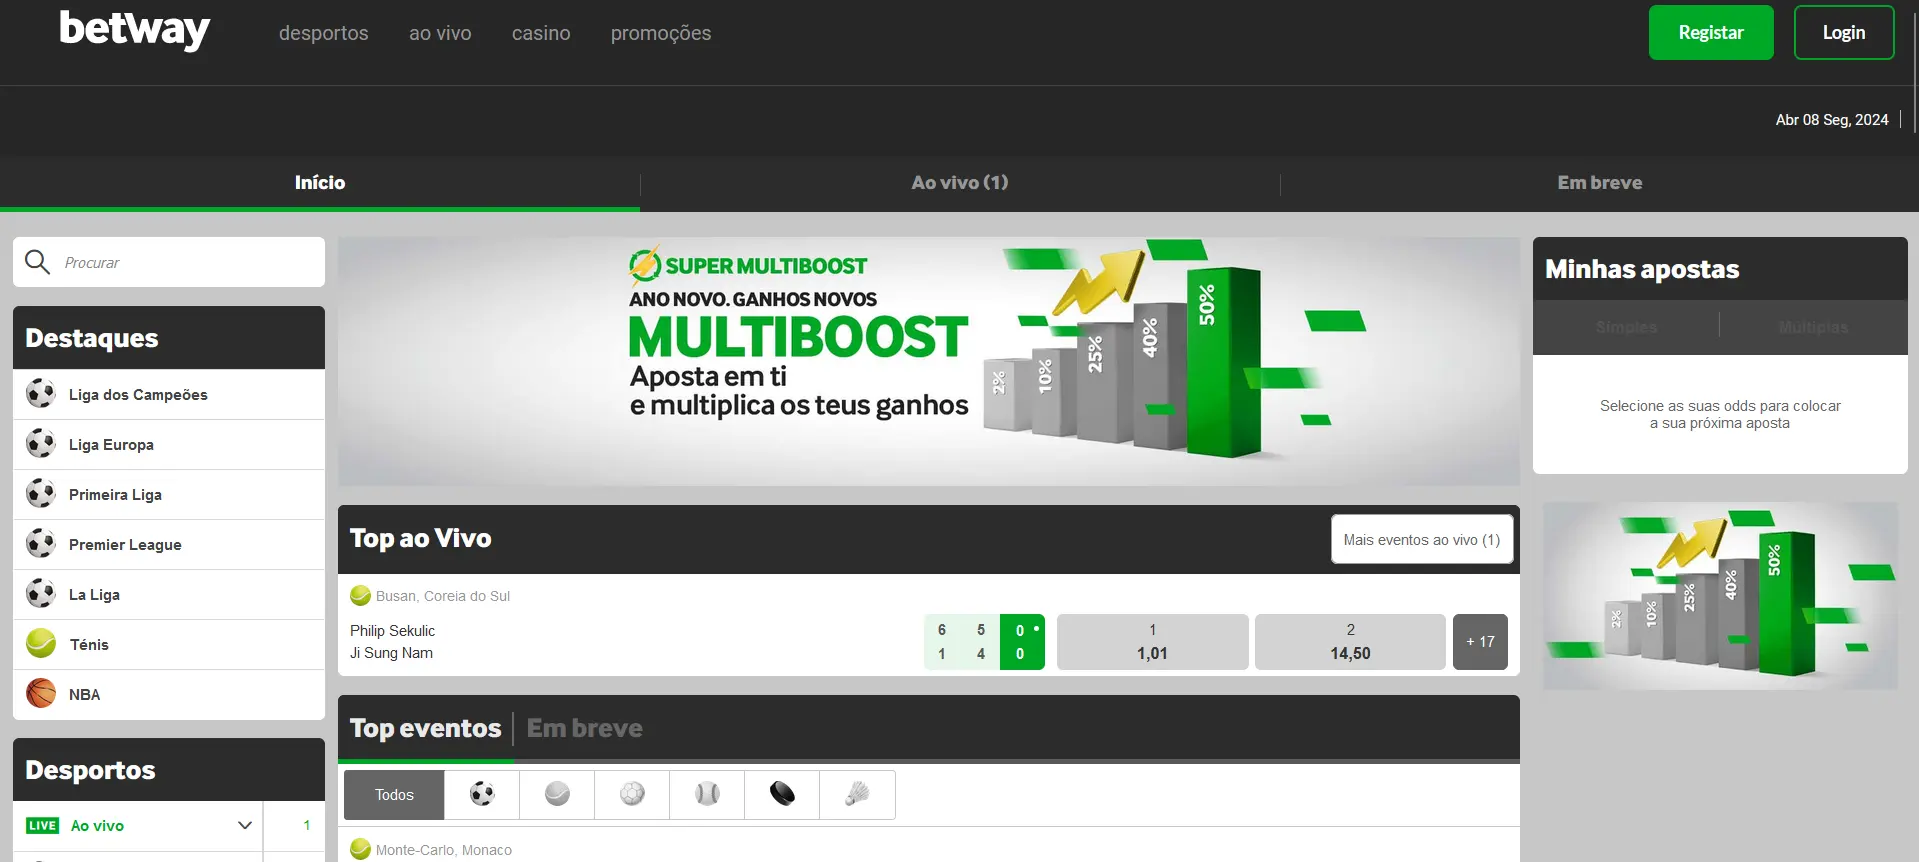The width and height of the screenshot is (1919, 862).
Task: Filter top events by ice hockey puck icon
Action: (x=782, y=794)
